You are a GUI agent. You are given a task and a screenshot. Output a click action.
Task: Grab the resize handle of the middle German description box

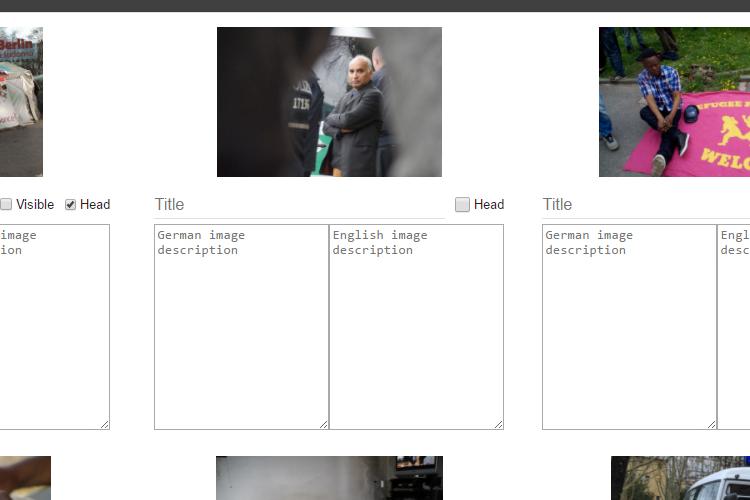click(324, 424)
